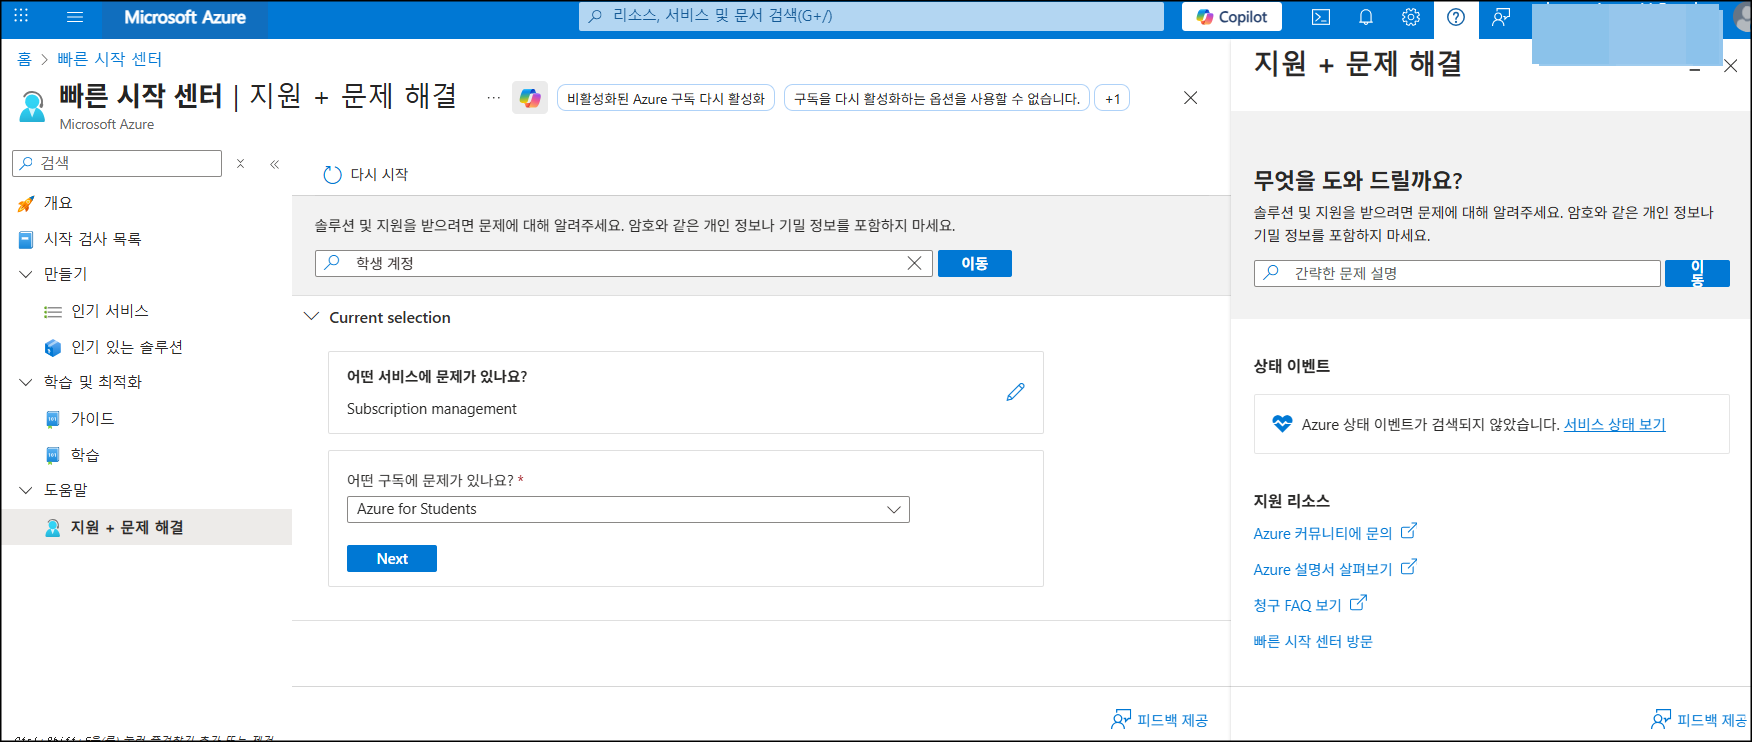Viewport: 1752px width, 742px height.
Task: Show the +1 additional suggestions
Action: tap(1112, 98)
